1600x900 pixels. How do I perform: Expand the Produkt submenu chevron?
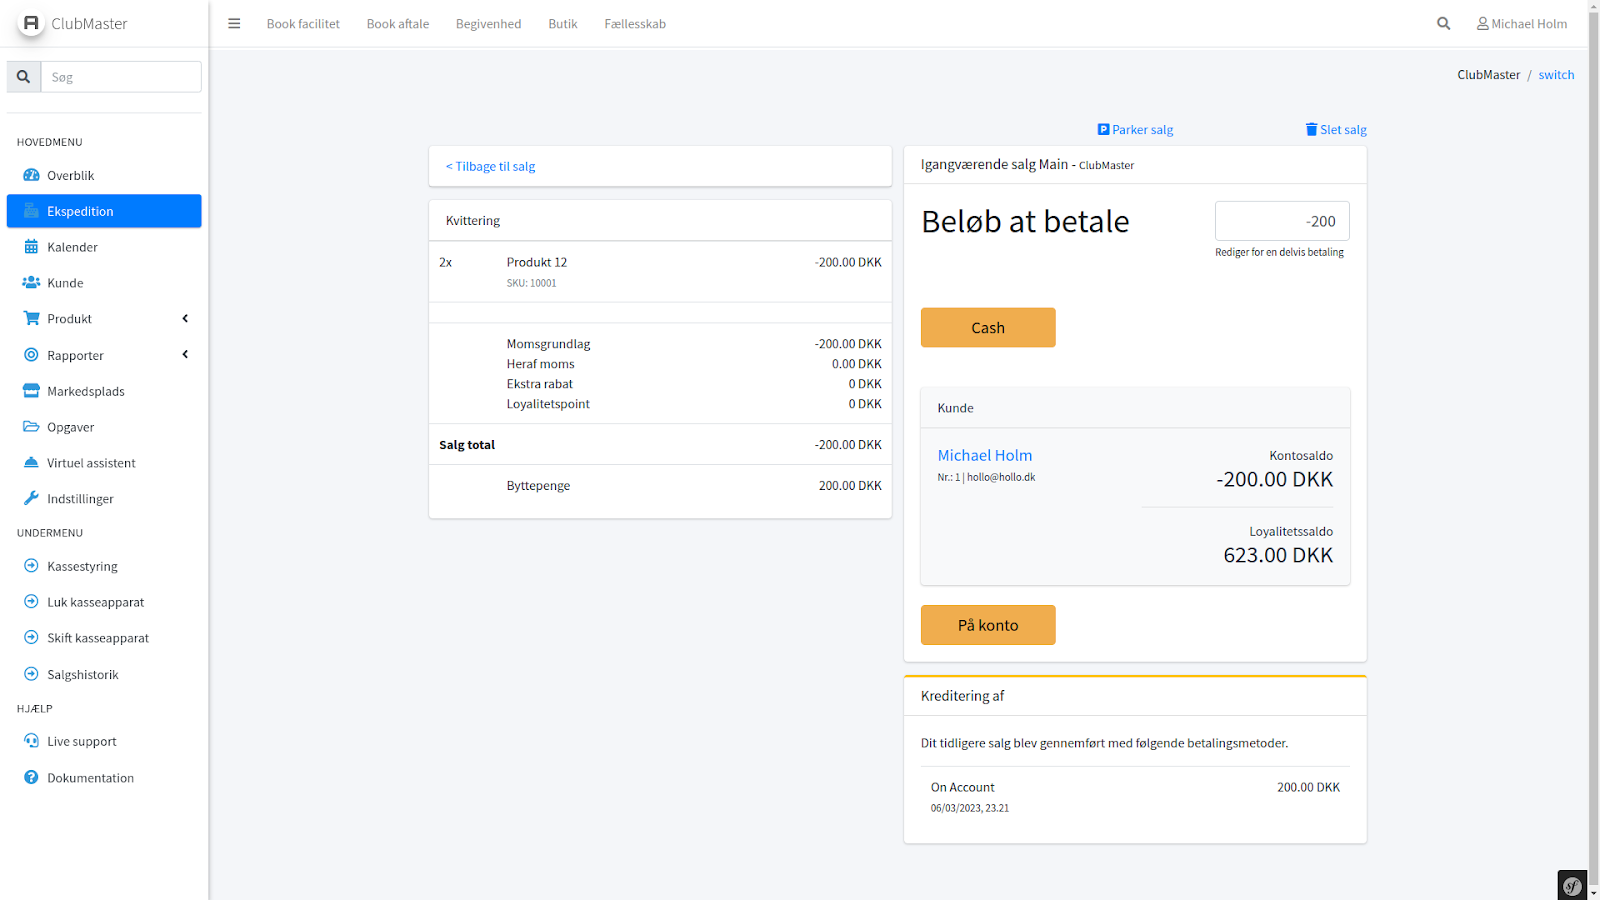(x=185, y=319)
